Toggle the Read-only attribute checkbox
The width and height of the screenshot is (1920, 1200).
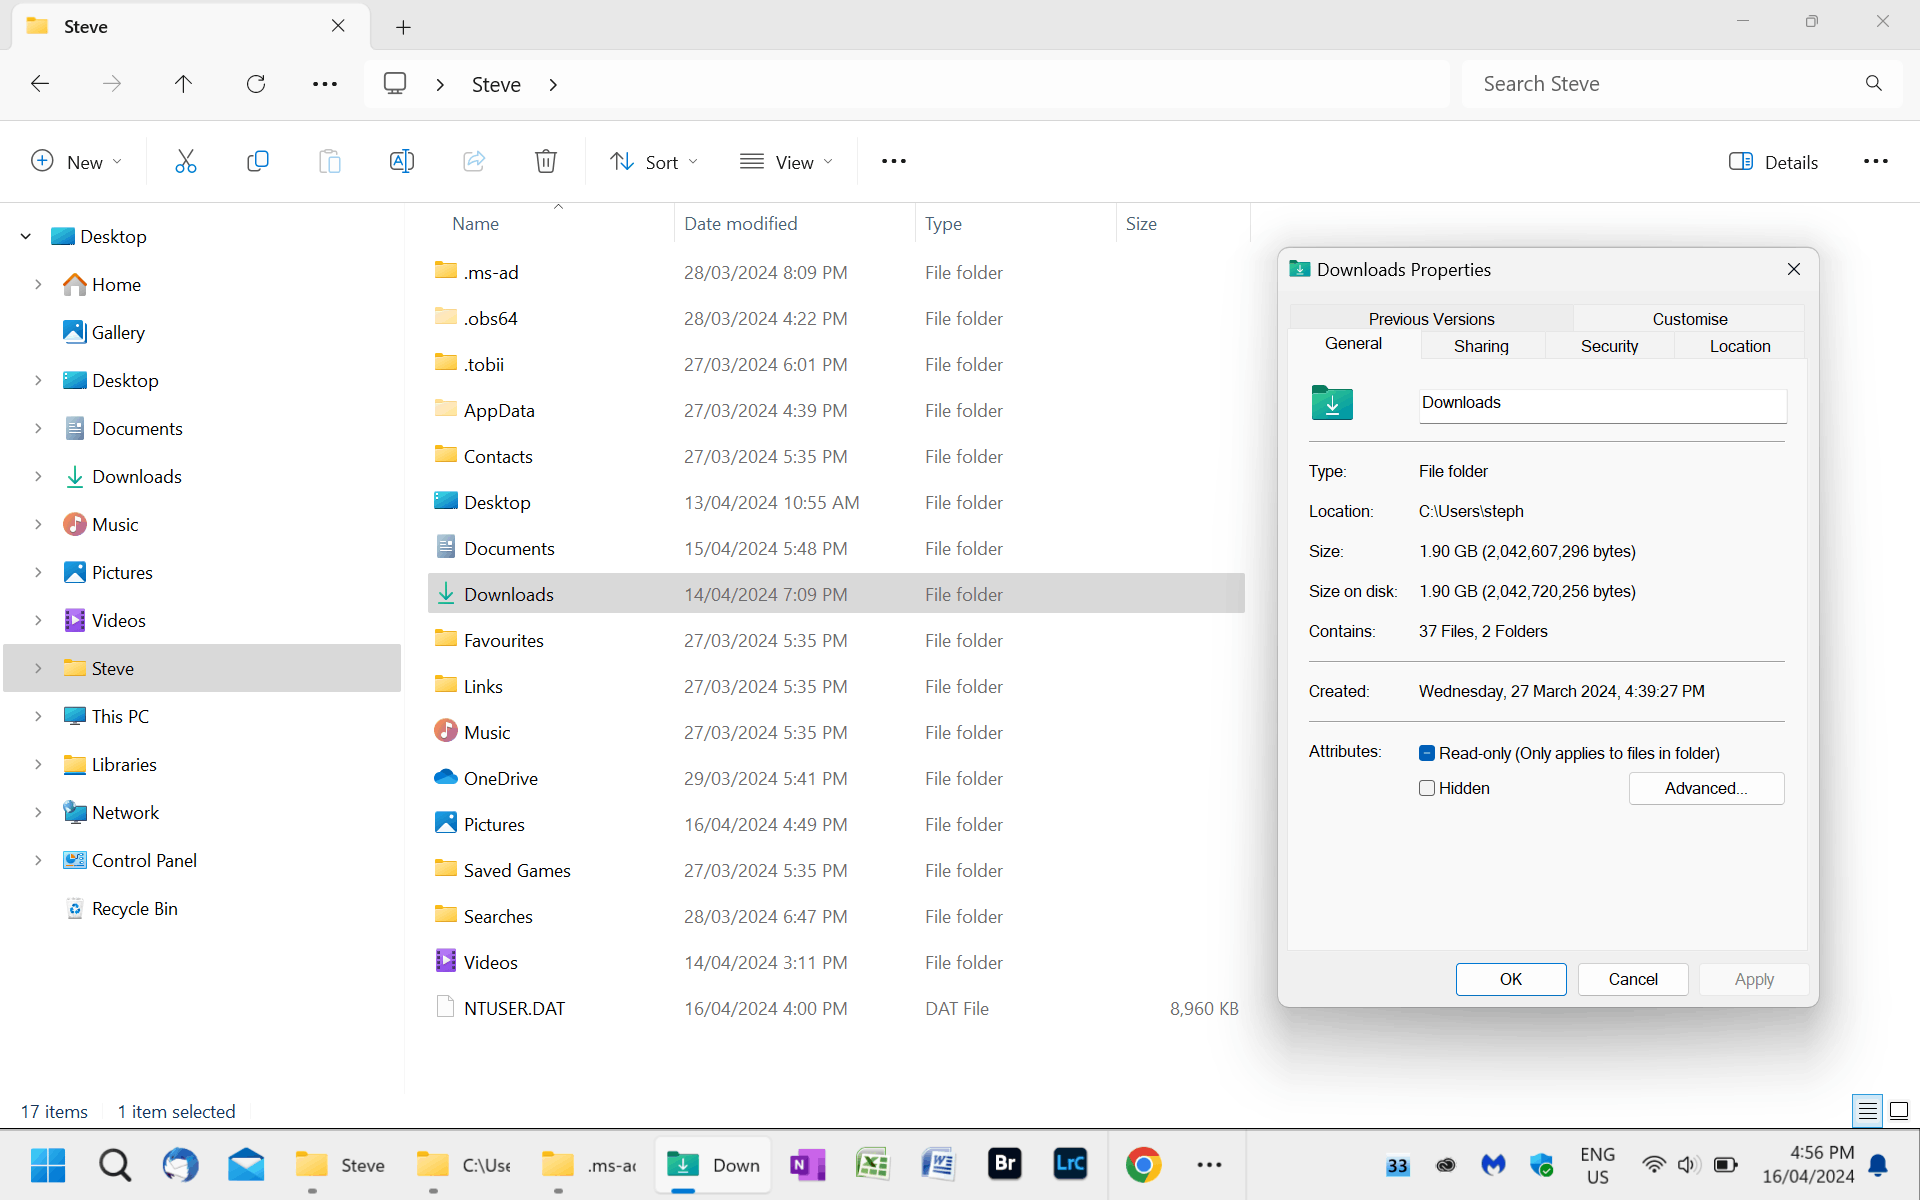tap(1427, 753)
